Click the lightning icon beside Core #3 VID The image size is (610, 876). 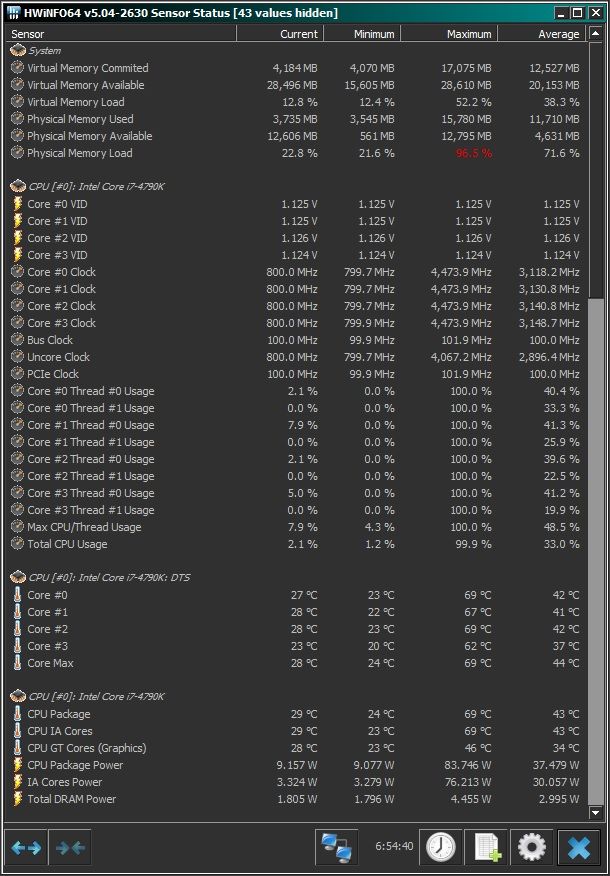coord(18,255)
